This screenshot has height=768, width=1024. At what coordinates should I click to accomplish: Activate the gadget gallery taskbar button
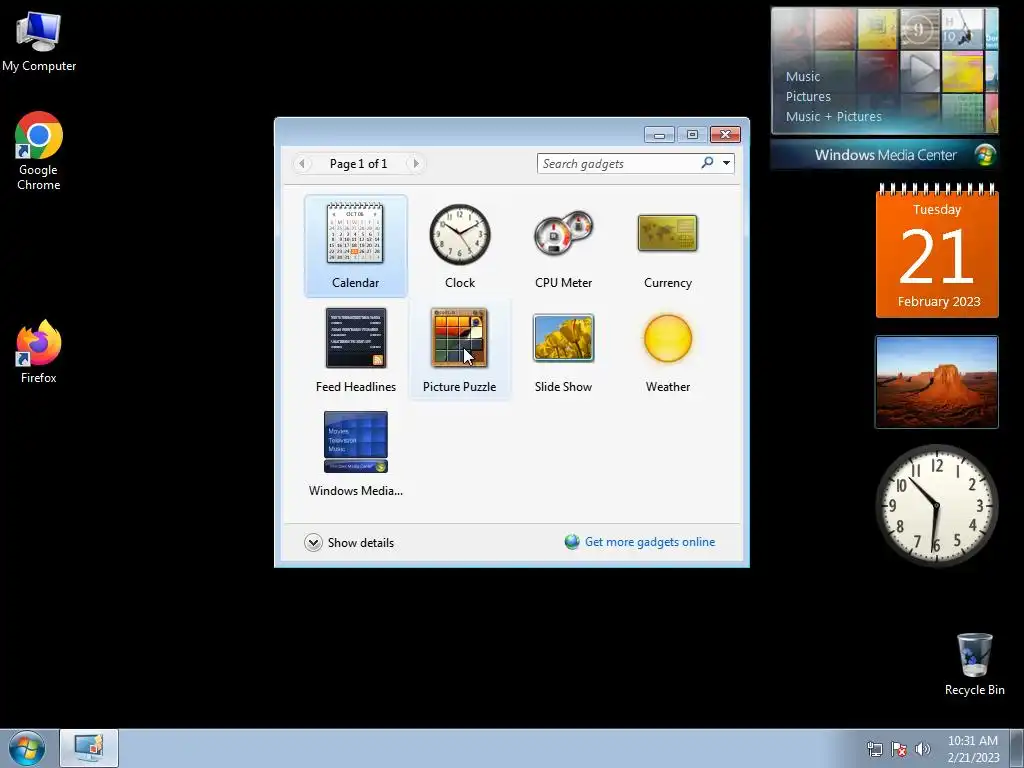coord(89,748)
